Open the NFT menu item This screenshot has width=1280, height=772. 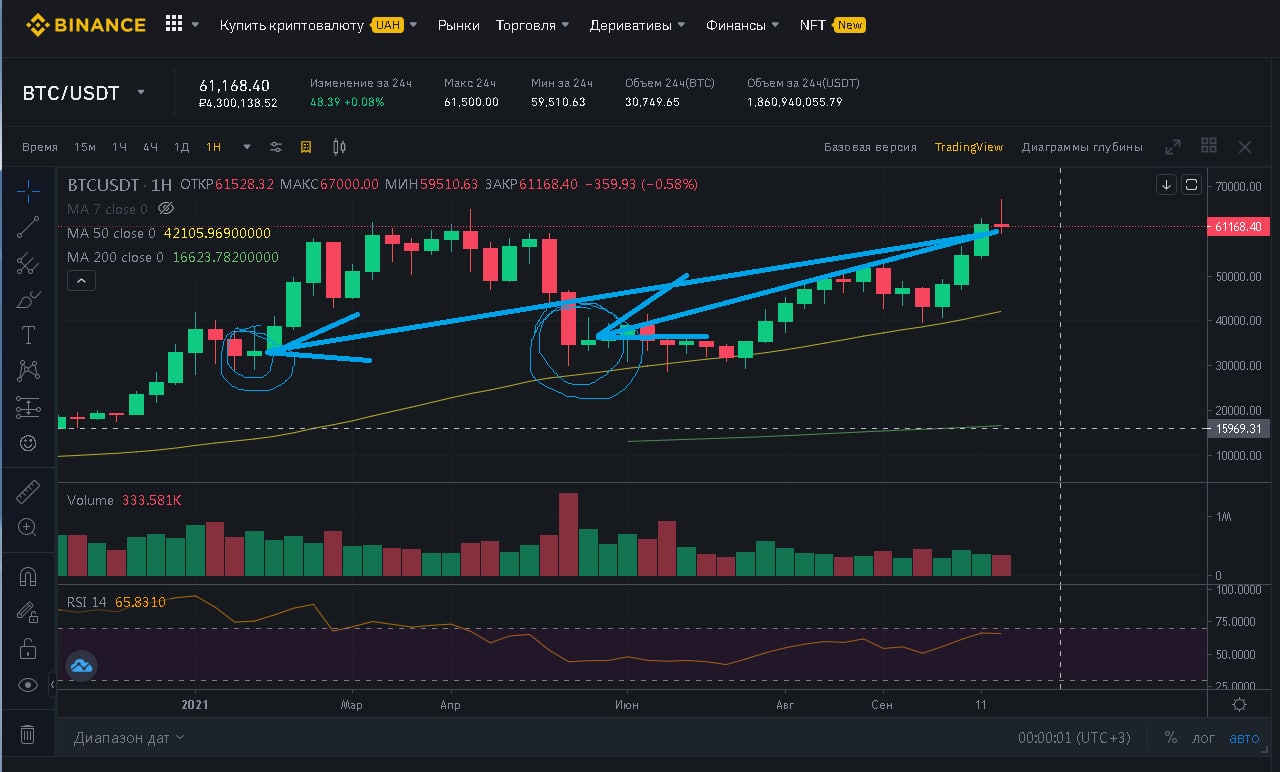[832, 25]
